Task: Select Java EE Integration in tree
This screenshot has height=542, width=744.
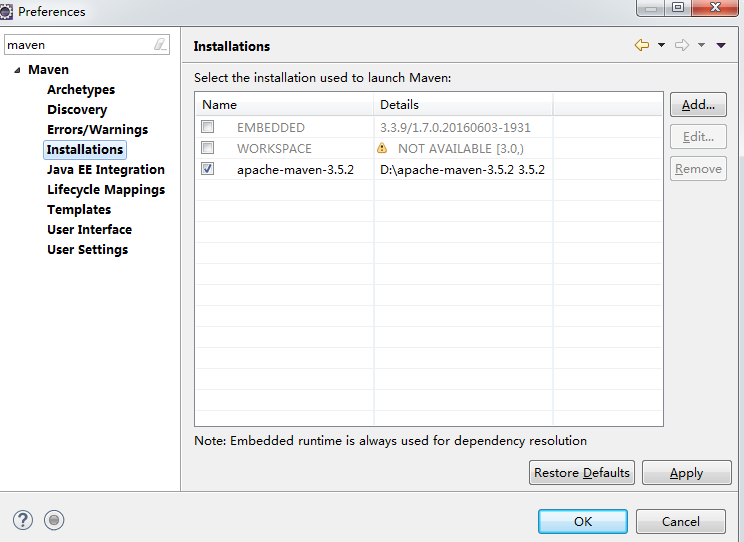Action: coord(105,169)
